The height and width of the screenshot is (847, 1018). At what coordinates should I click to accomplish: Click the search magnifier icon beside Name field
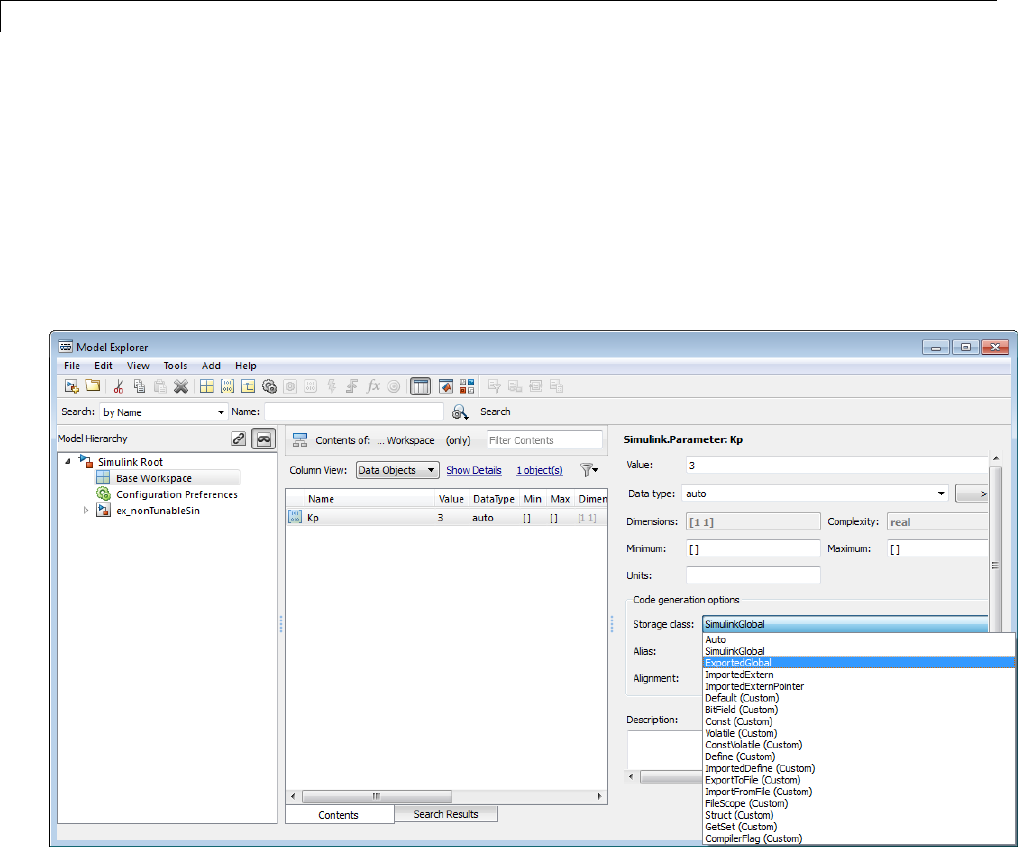(460, 411)
